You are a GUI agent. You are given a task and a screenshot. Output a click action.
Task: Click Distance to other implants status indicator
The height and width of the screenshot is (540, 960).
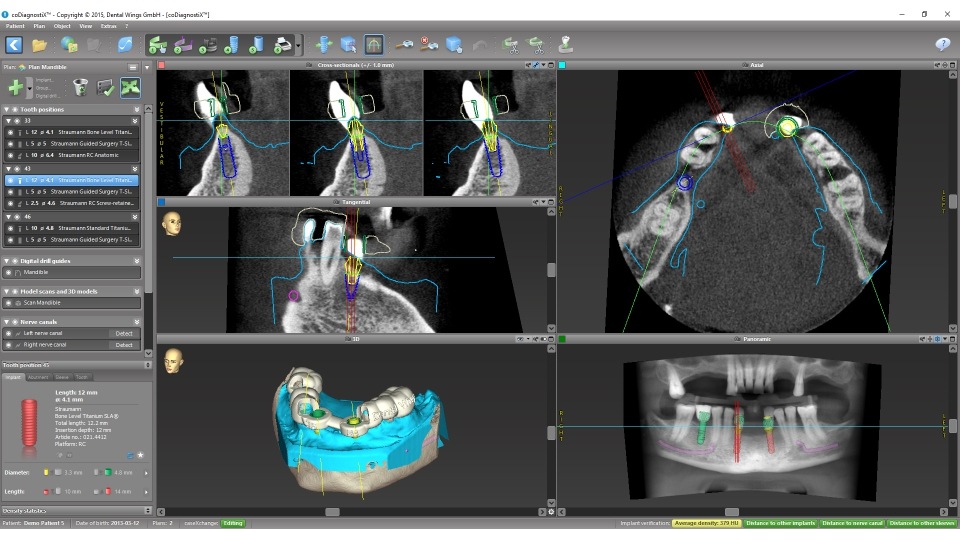tap(781, 523)
